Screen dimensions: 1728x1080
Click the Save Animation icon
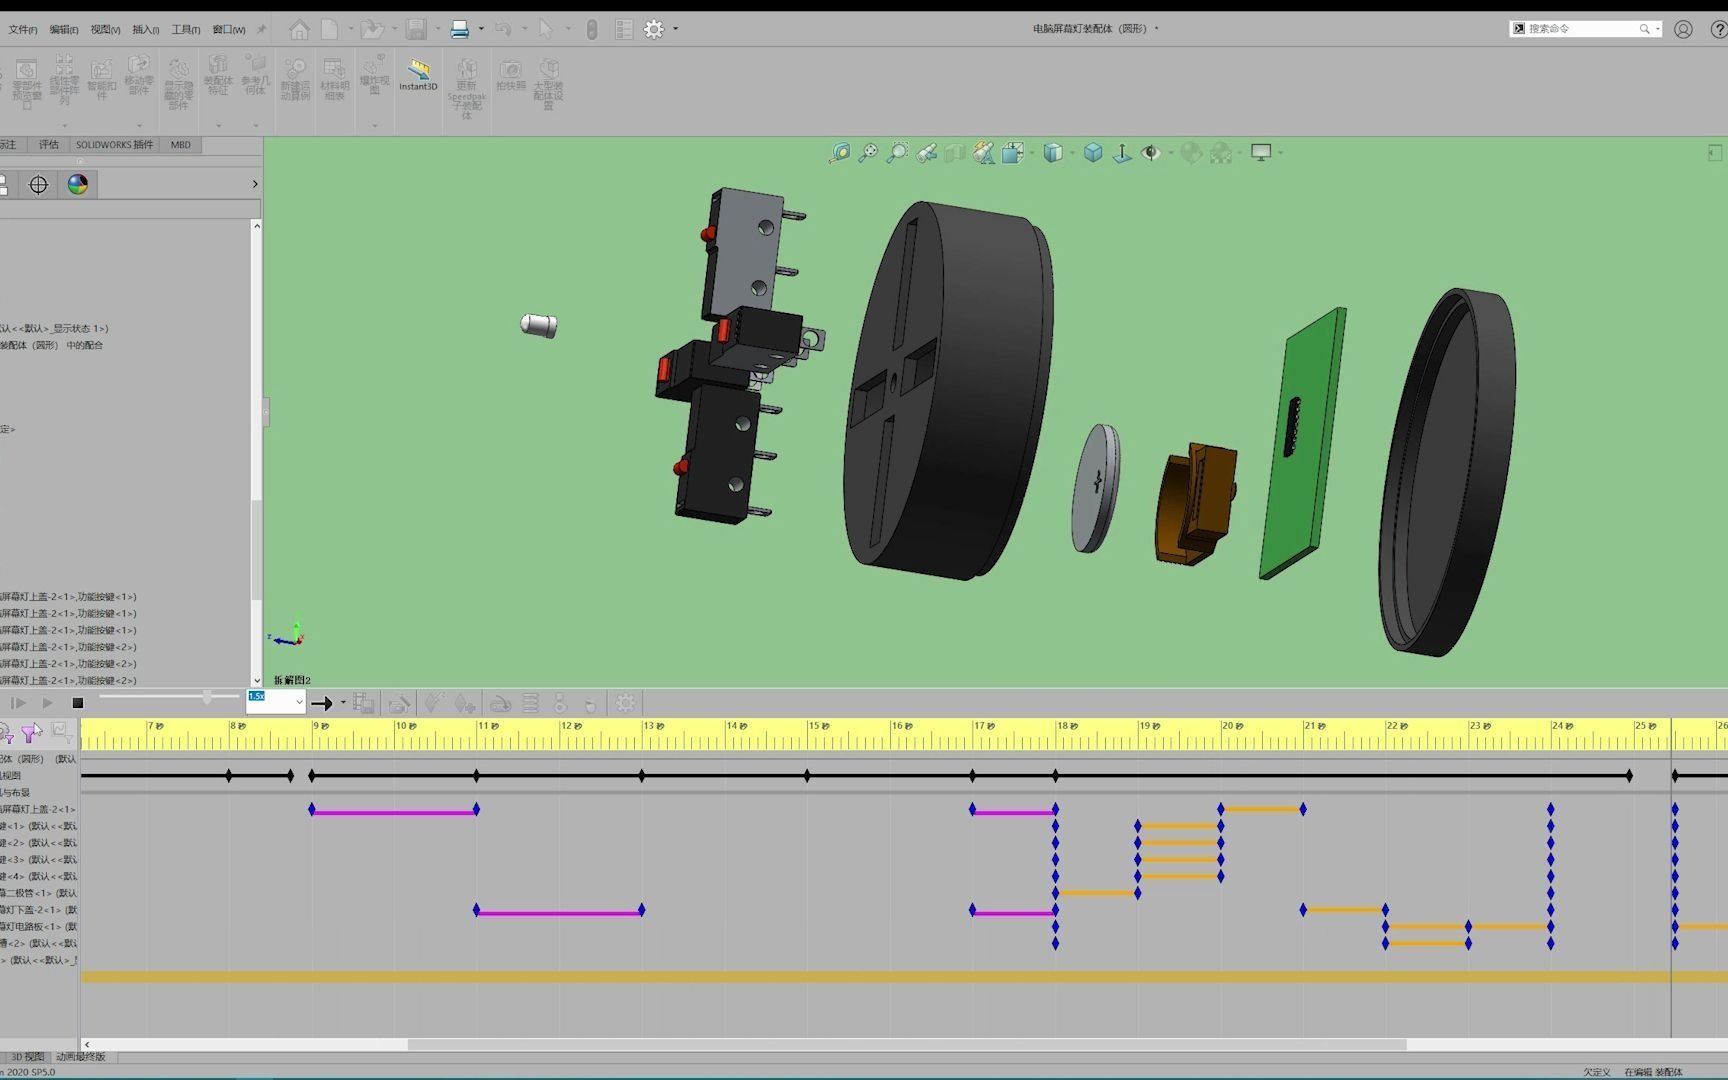click(364, 703)
